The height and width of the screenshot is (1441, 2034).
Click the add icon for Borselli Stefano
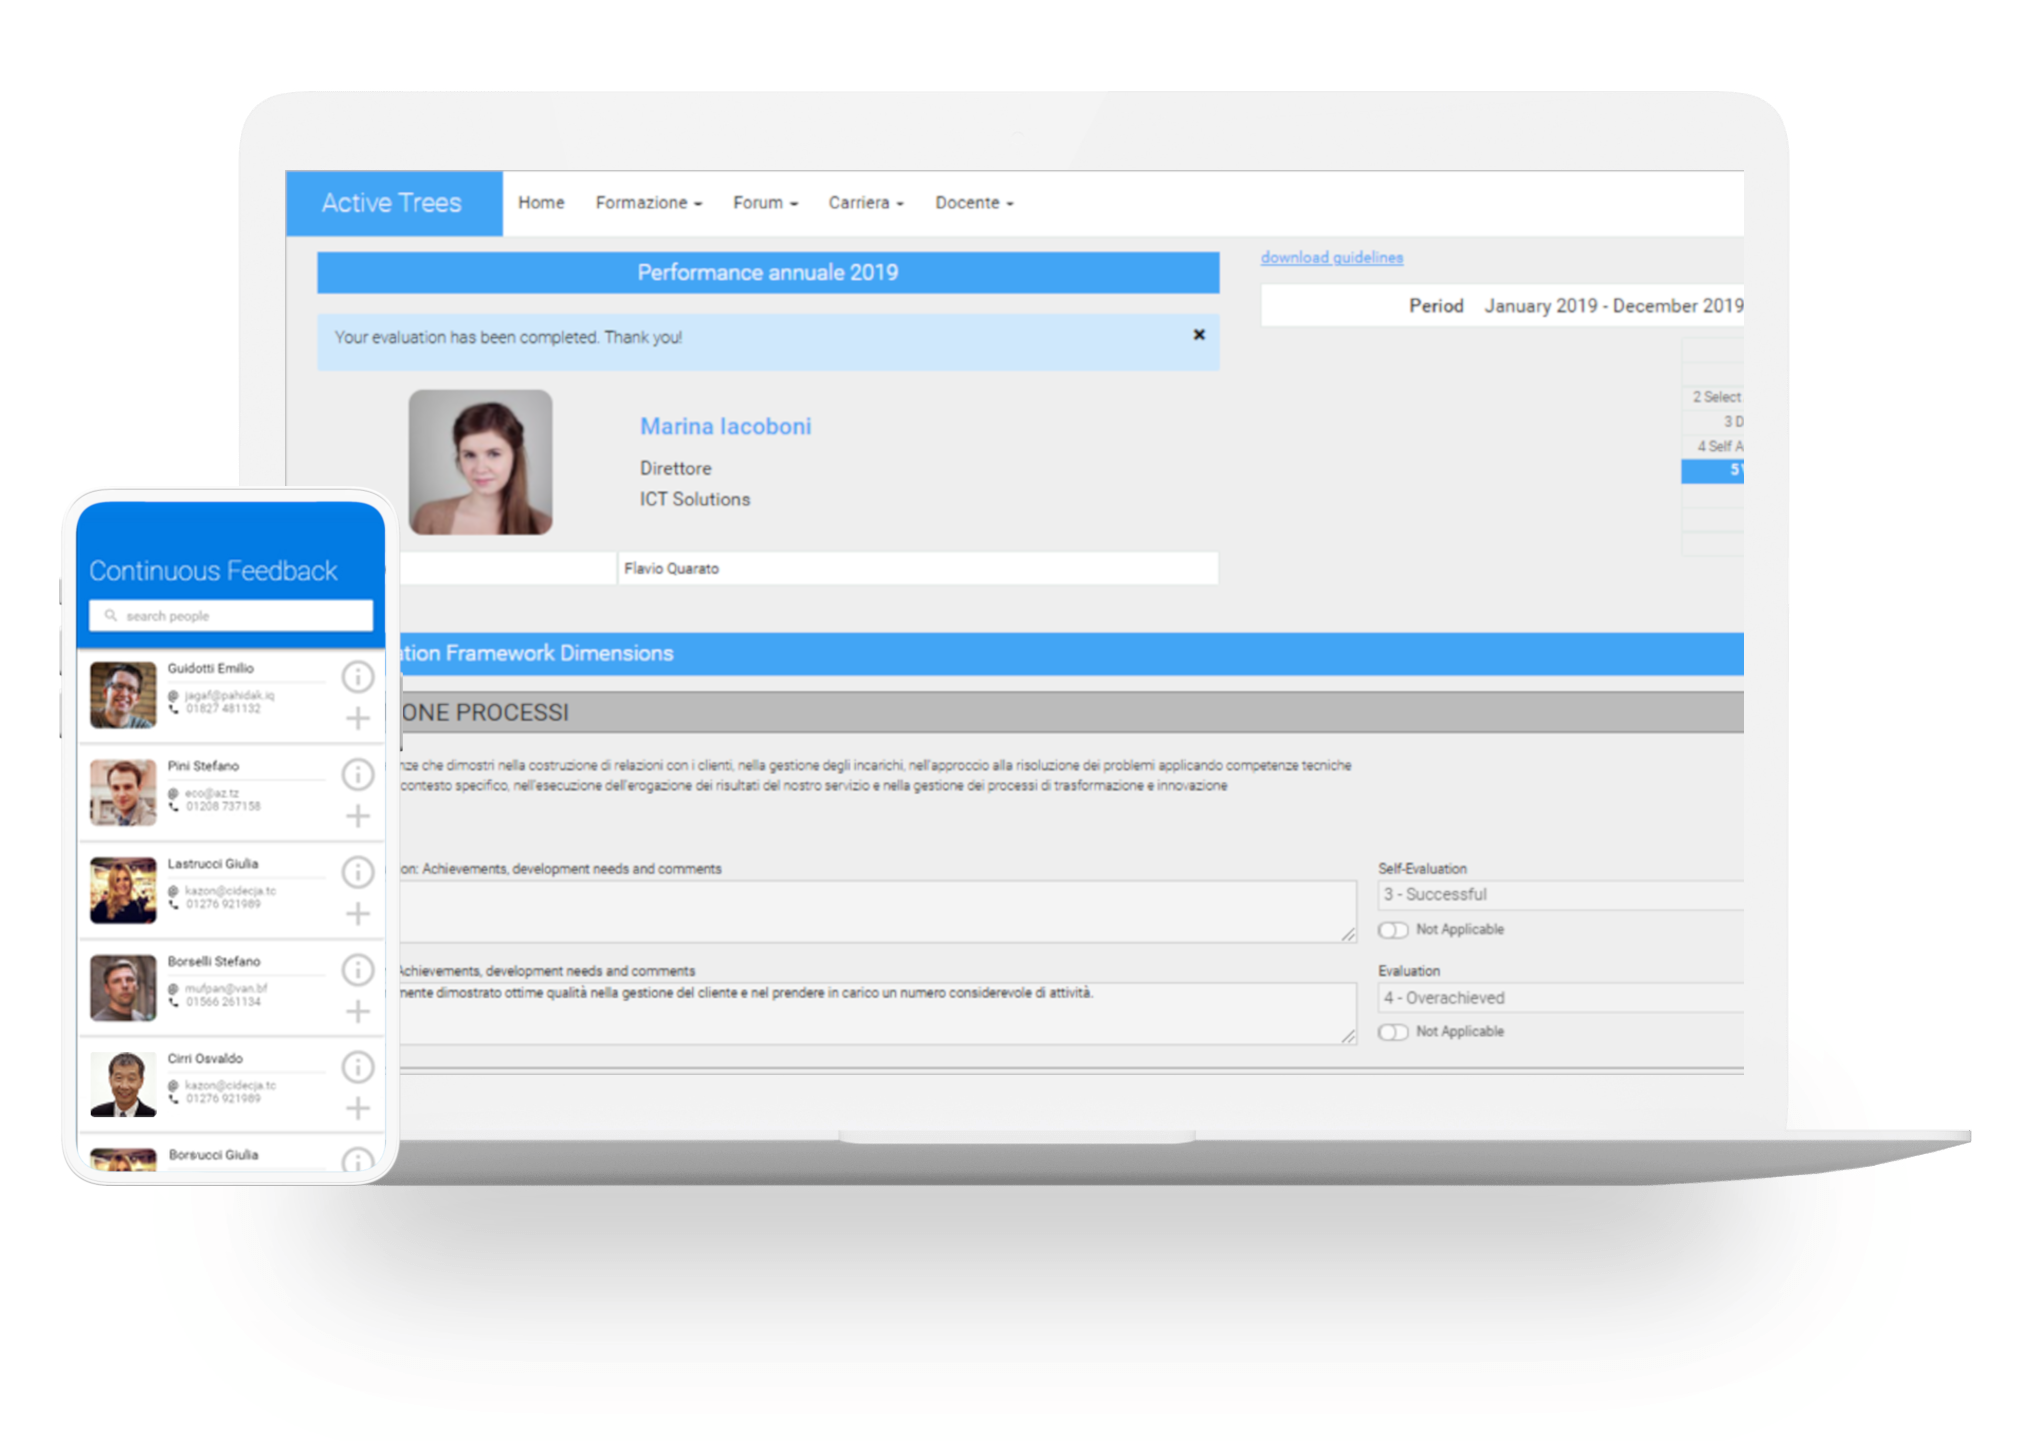(x=357, y=1009)
